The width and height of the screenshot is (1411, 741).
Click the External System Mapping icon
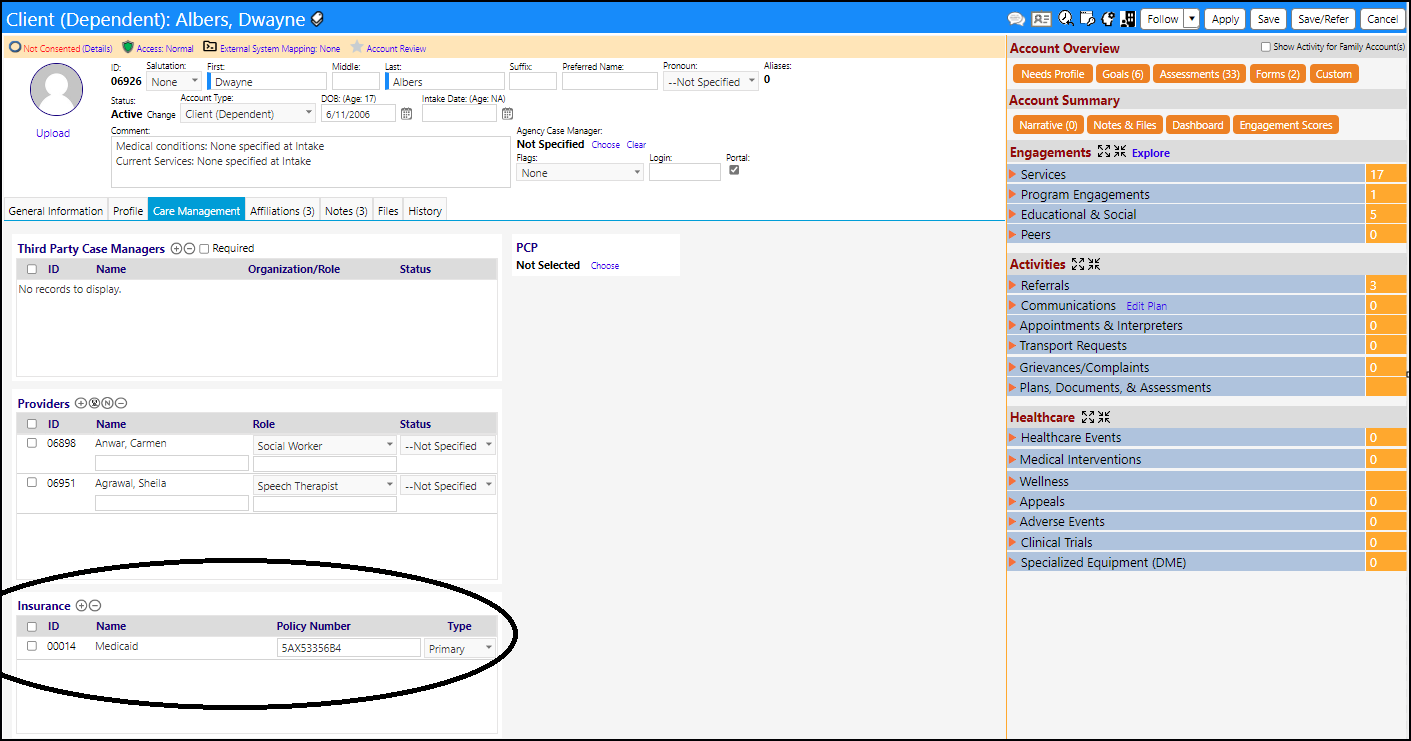(x=210, y=47)
